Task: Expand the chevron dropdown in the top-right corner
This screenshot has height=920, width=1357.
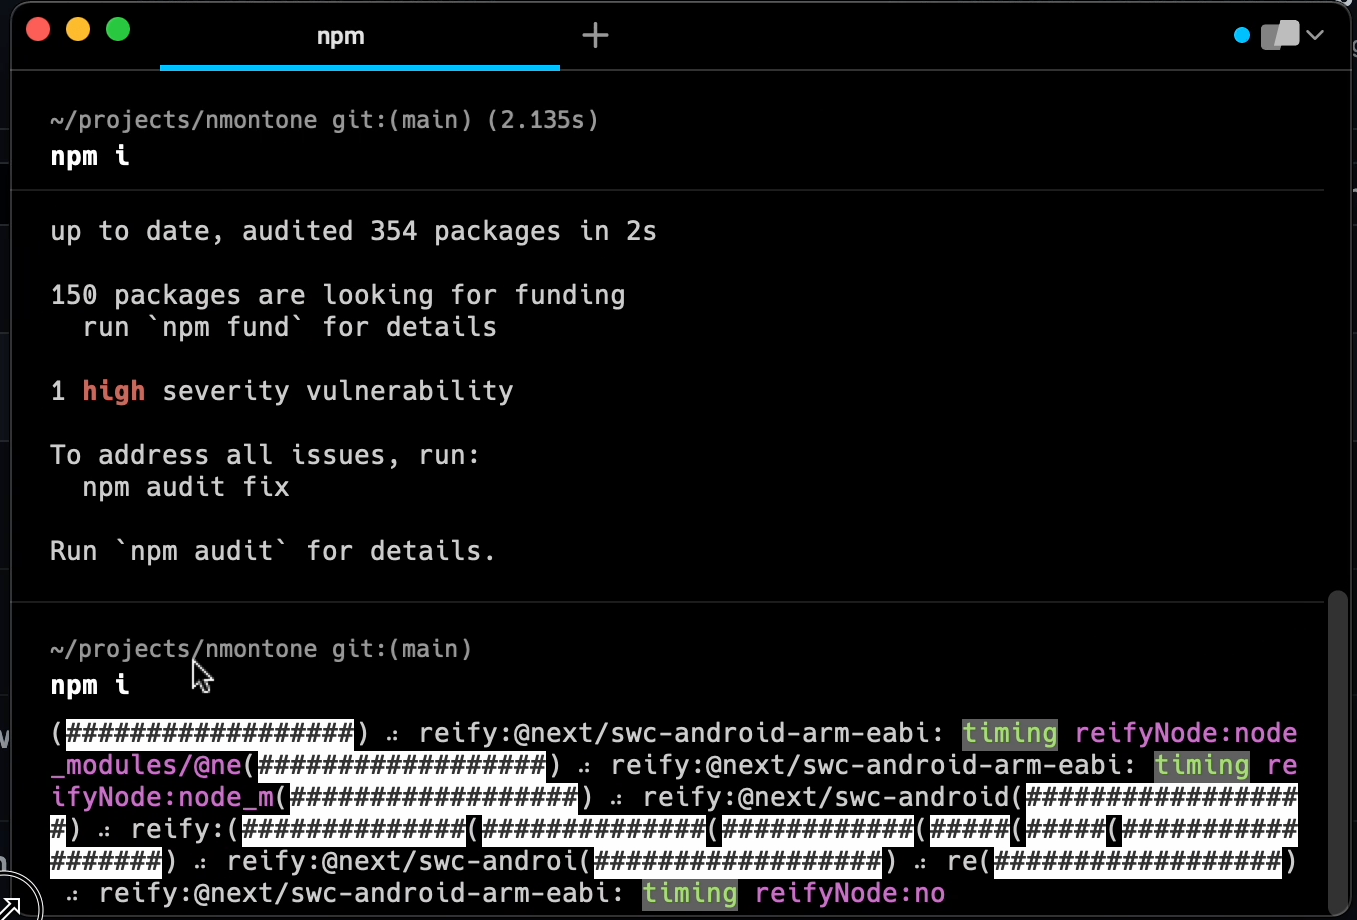Action: pos(1317,35)
